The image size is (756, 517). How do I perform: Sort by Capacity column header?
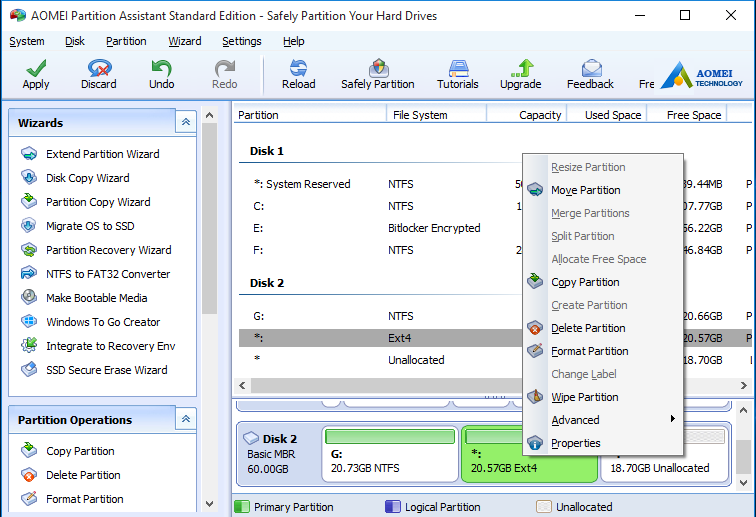tap(526, 115)
